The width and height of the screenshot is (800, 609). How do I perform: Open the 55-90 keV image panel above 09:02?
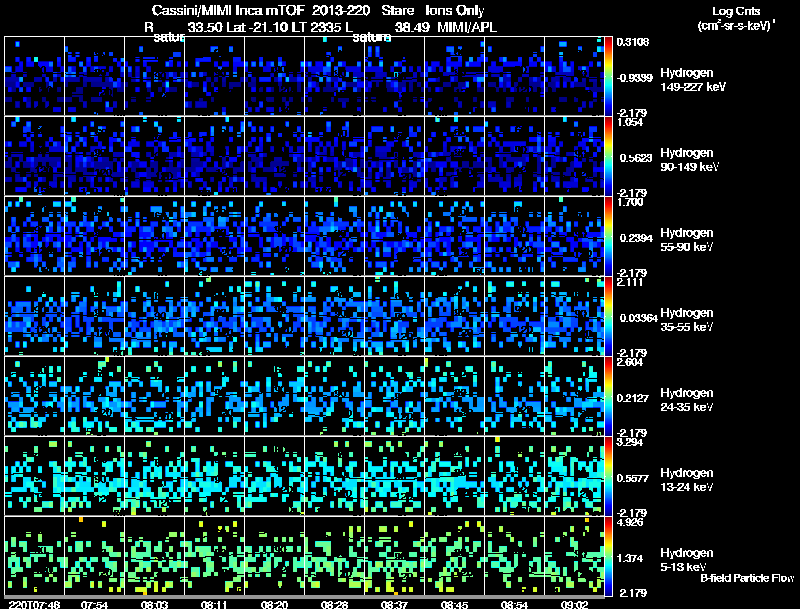[x=574, y=236]
